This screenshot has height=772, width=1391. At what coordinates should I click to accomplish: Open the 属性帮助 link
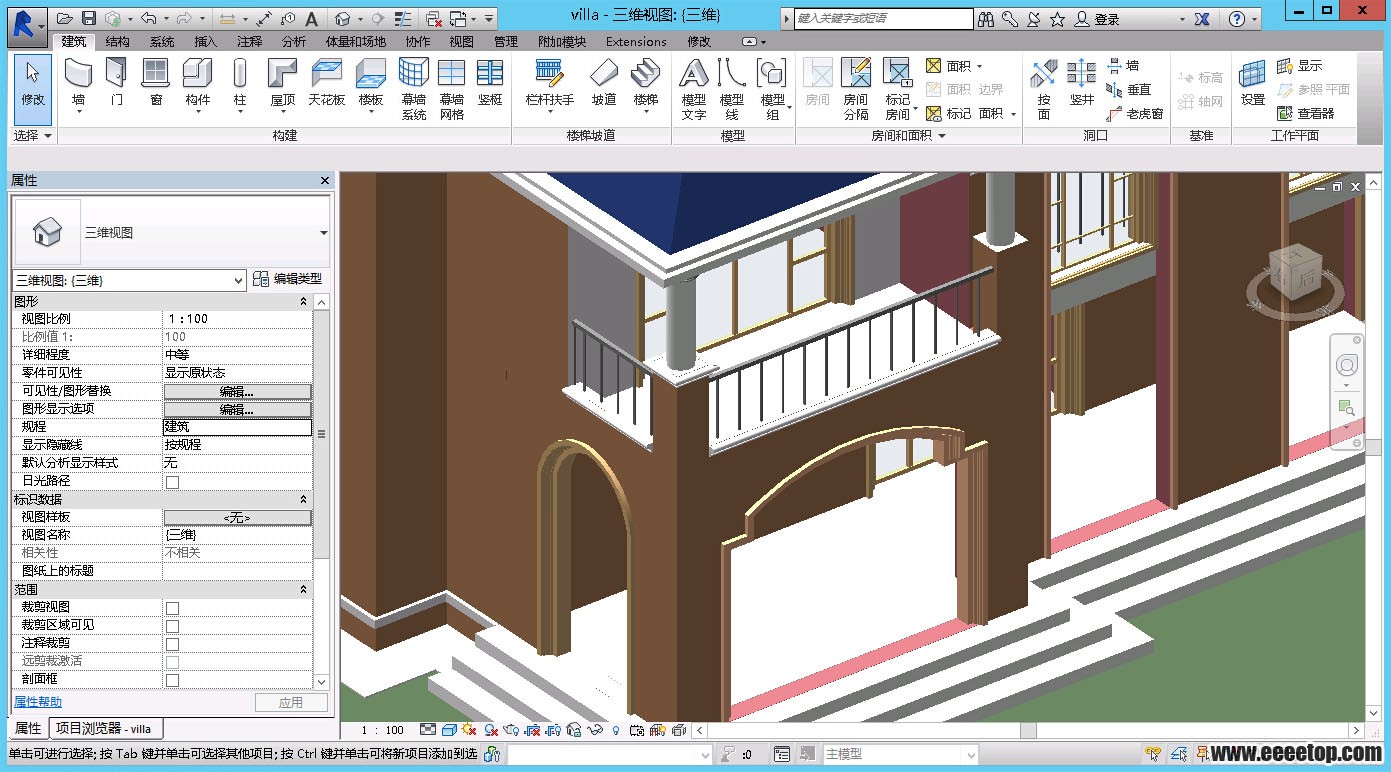(38, 702)
